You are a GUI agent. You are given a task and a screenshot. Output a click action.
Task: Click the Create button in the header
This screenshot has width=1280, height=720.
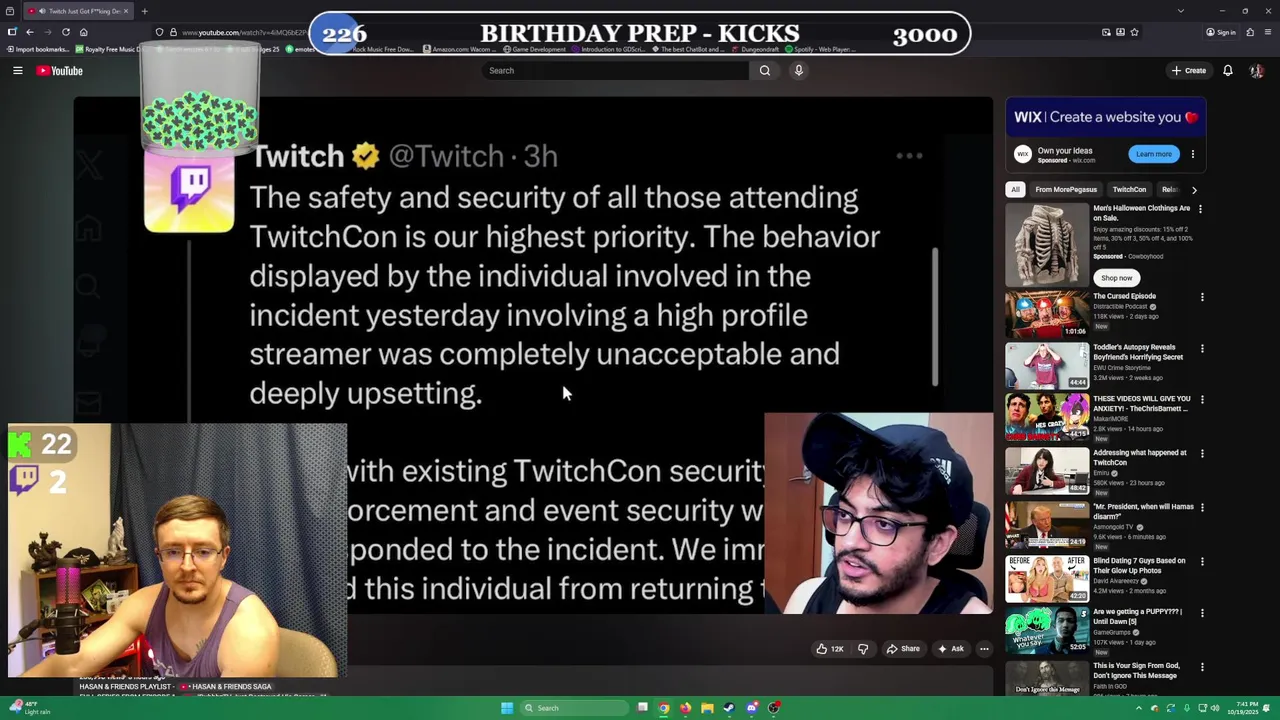tap(1189, 71)
